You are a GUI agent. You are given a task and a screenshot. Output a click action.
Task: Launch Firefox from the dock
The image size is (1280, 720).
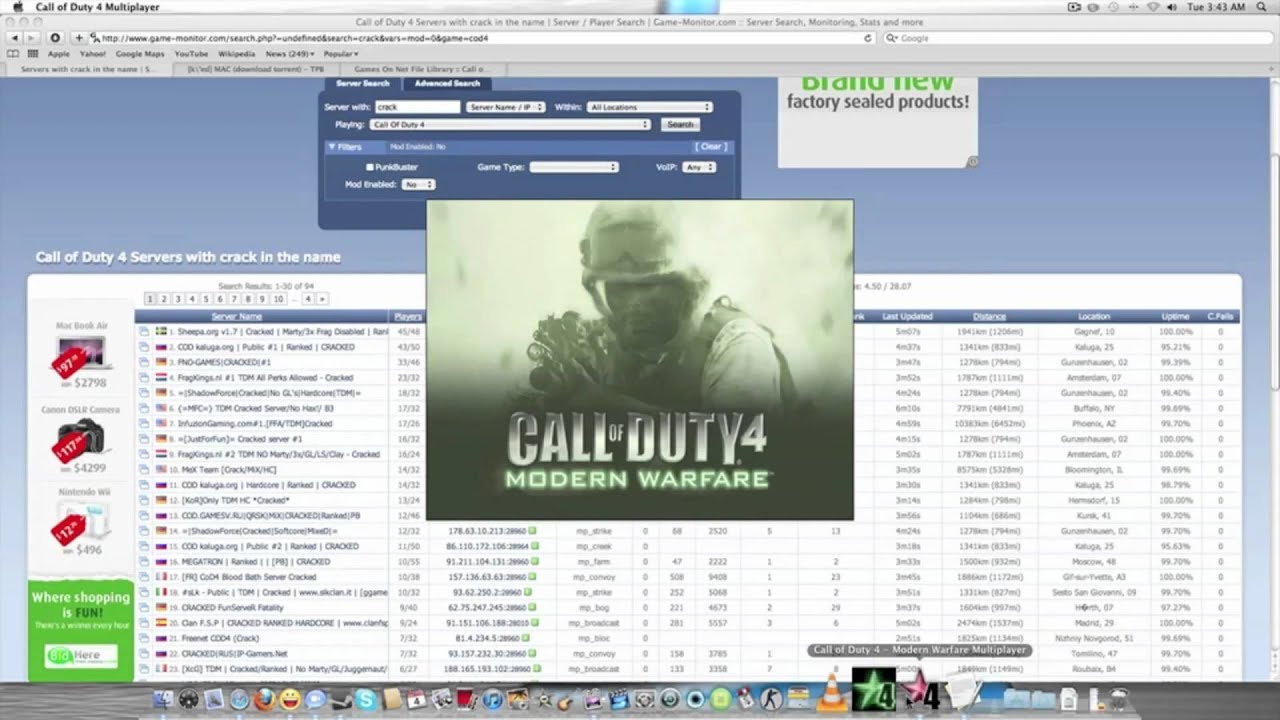(x=265, y=699)
